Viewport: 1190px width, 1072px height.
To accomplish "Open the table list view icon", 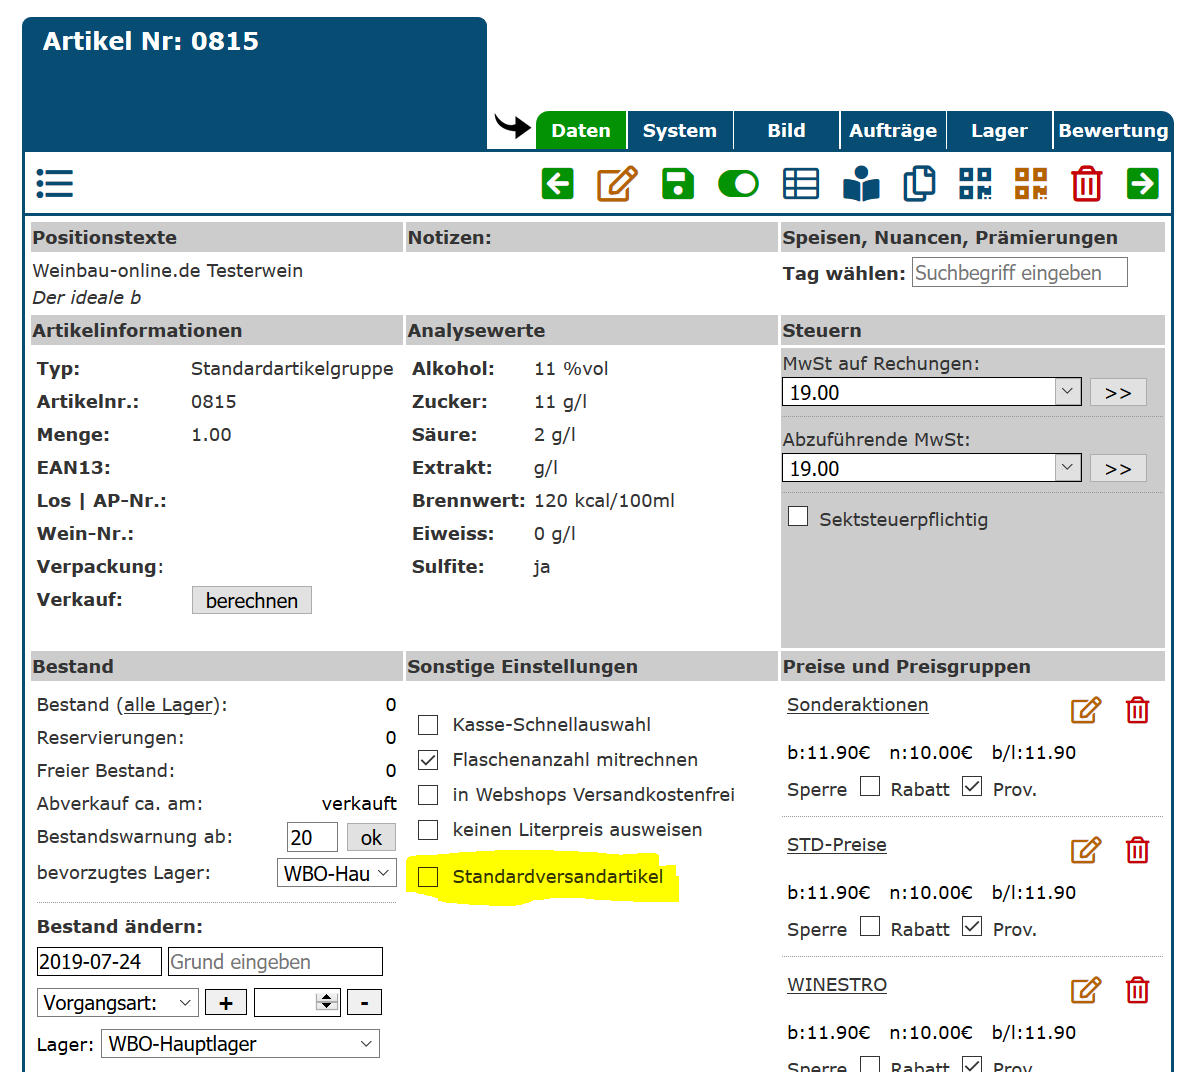I will click(800, 184).
